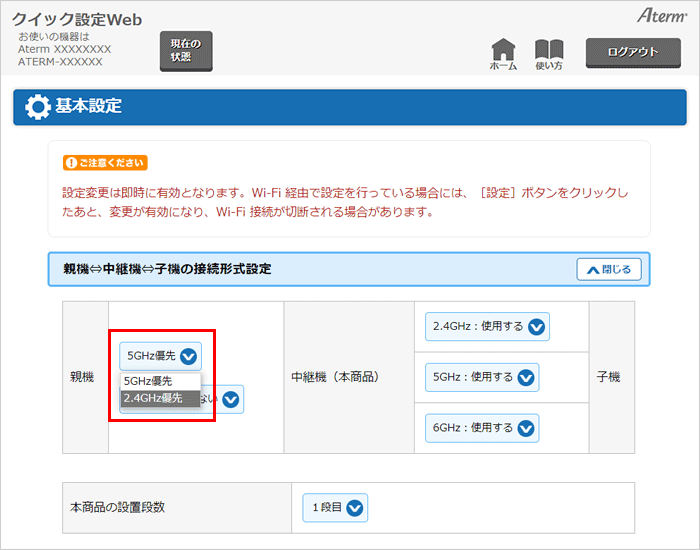This screenshot has width=700, height=550.
Task: Select 2.4GHz優先 from the open list
Action: tap(153, 398)
